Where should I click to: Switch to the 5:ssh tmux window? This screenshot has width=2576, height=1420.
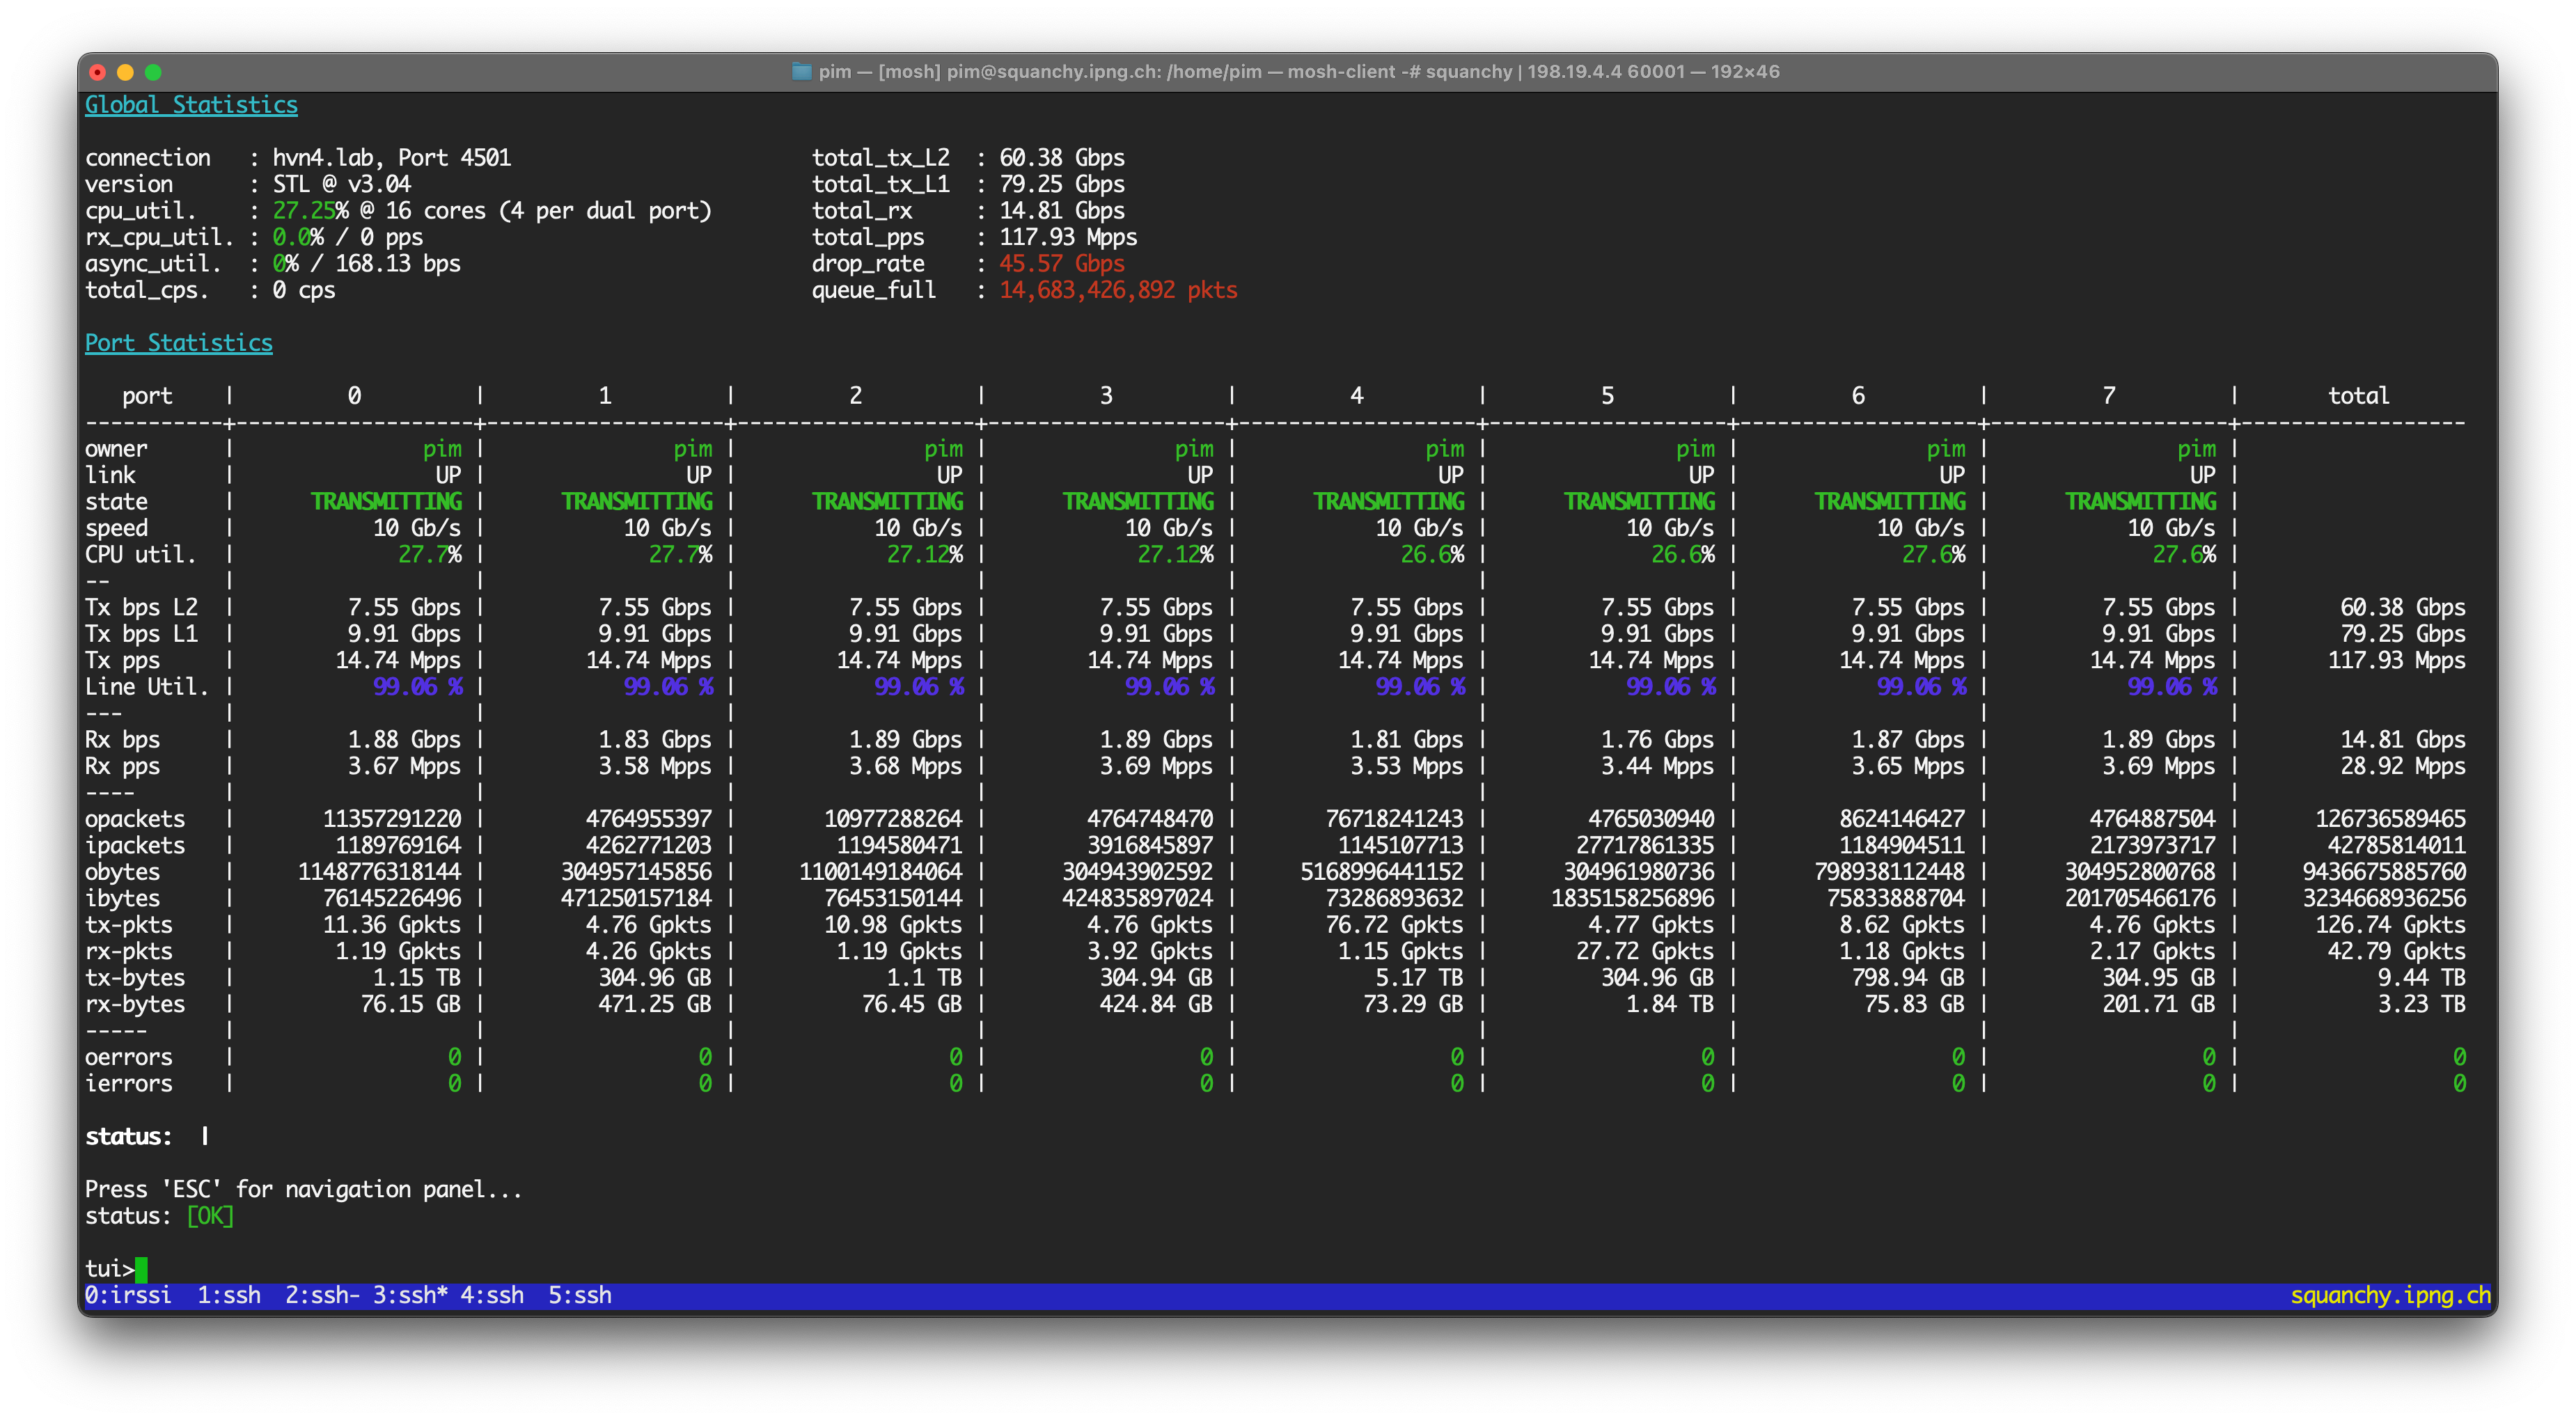tap(580, 1296)
